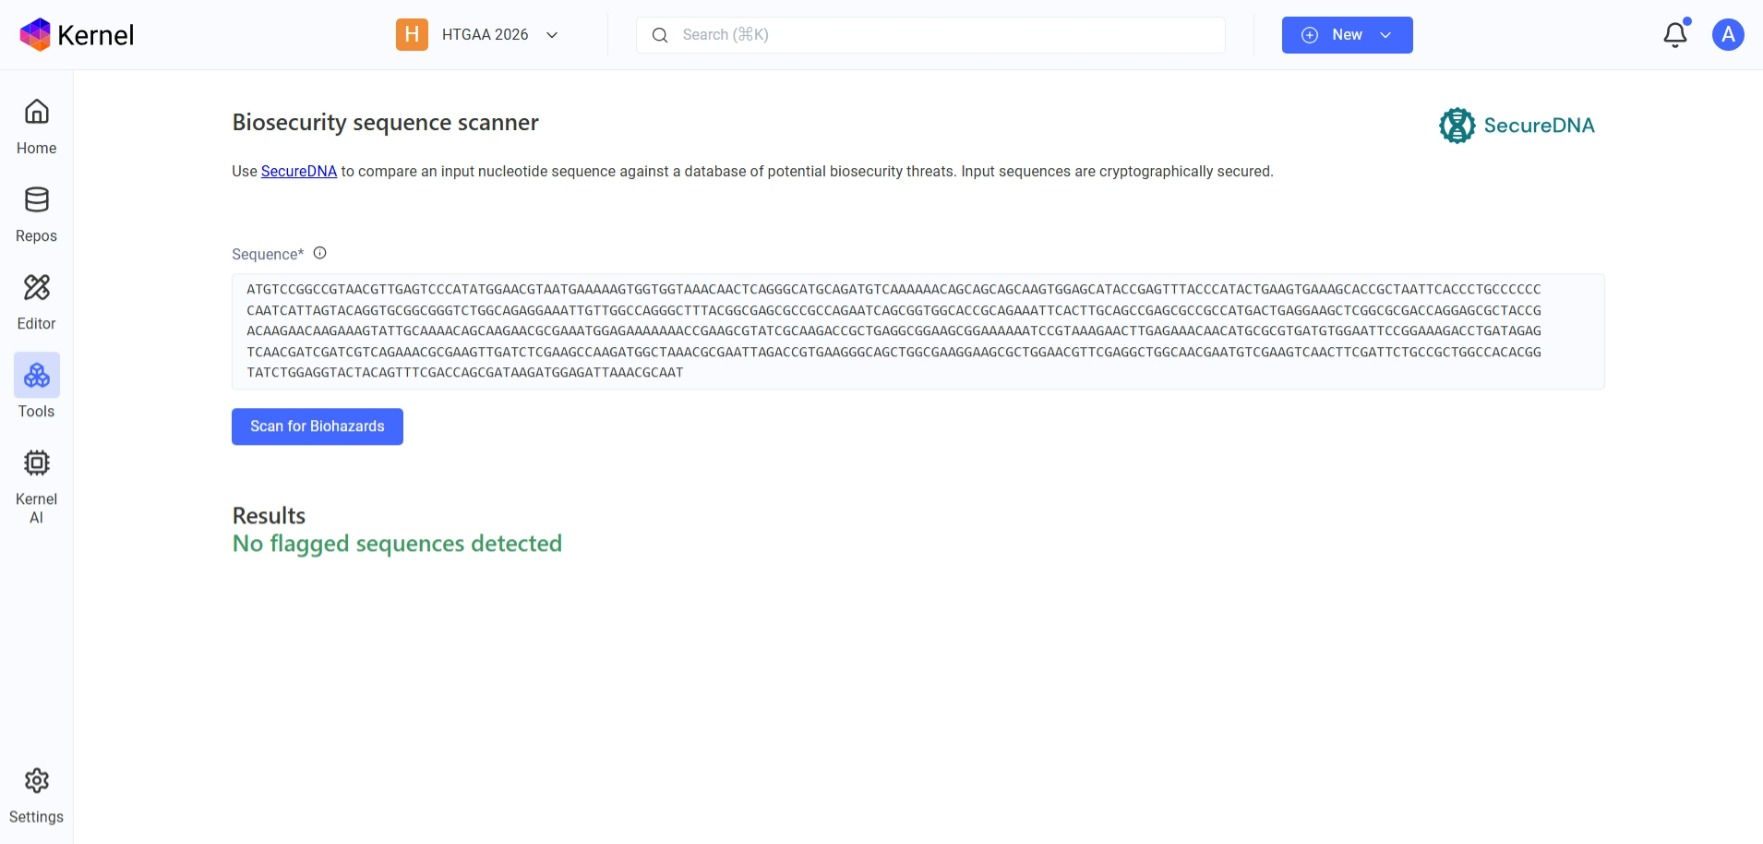Viewport: 1763px width, 844px height.
Task: Select Tools in the sidebar
Action: pyautogui.click(x=36, y=387)
